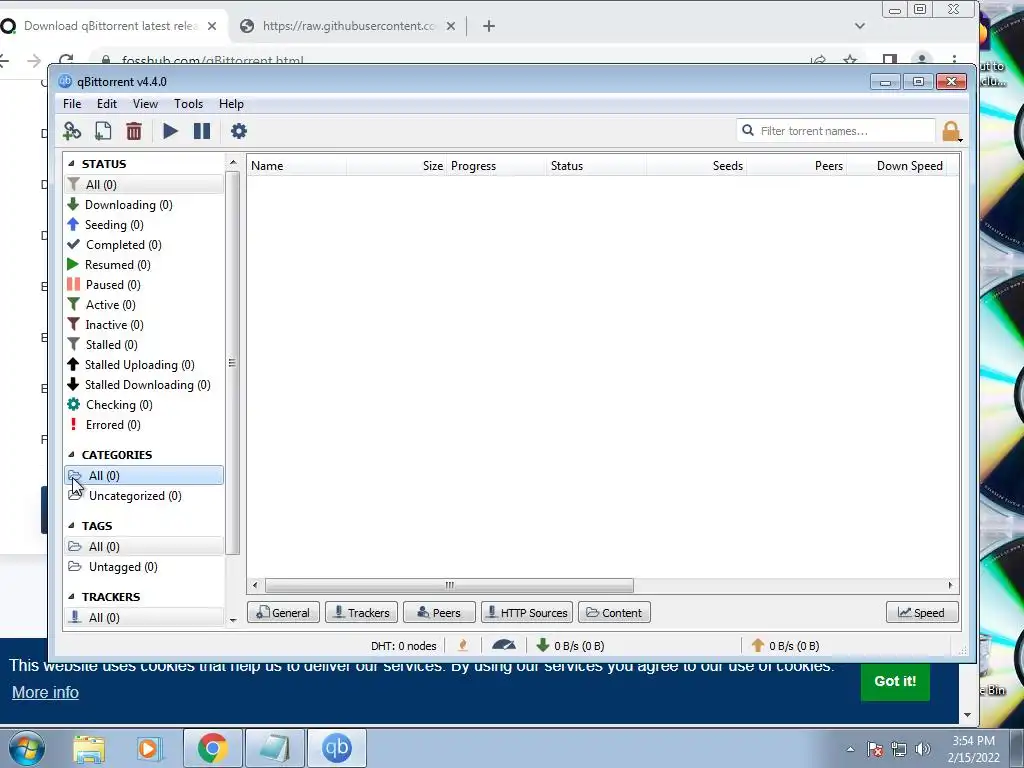
Task: Switch to the Trackers tab
Action: tap(361, 613)
